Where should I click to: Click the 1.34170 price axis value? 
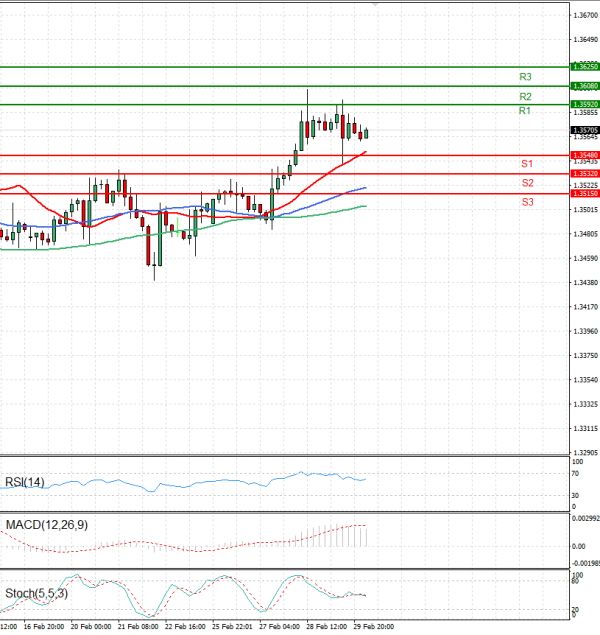point(586,307)
